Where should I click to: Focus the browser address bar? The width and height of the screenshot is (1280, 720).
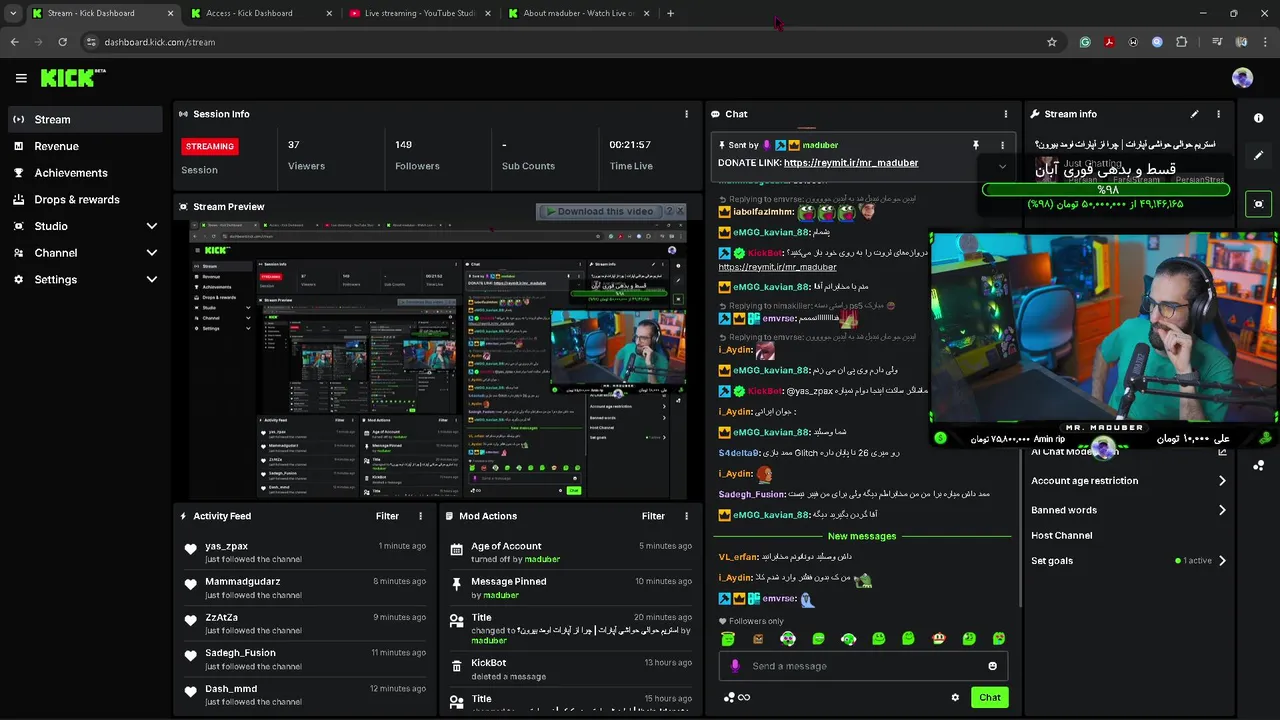[x=560, y=42]
